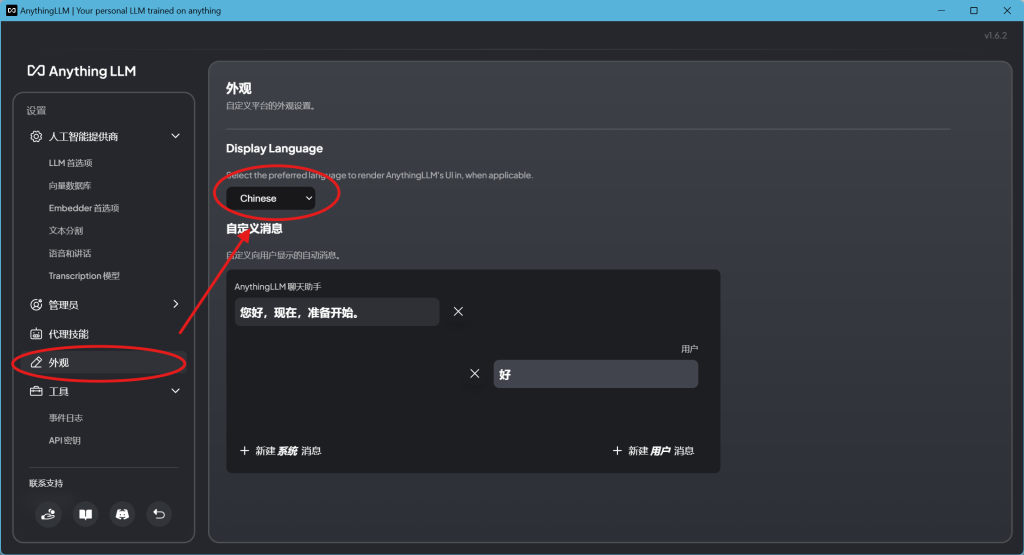Open the Chinese display language dropdown
This screenshot has height=555, width=1024.
tap(271, 198)
